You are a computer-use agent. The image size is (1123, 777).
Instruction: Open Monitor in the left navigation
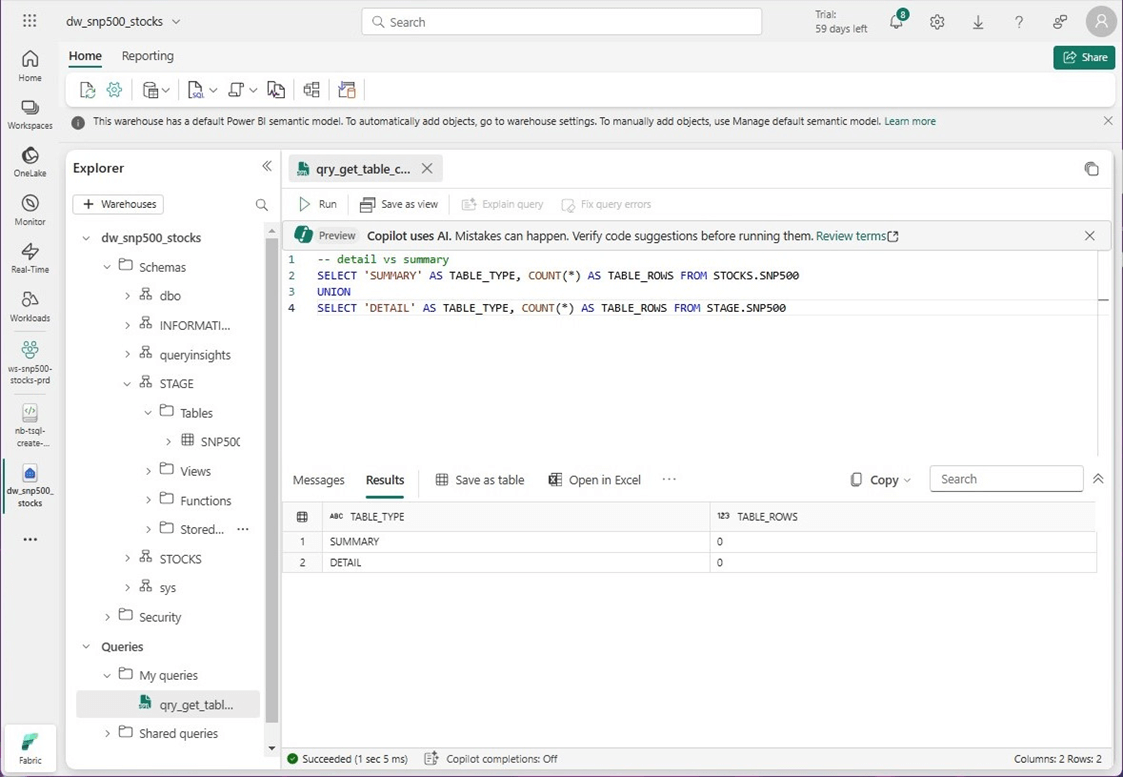[30, 210]
